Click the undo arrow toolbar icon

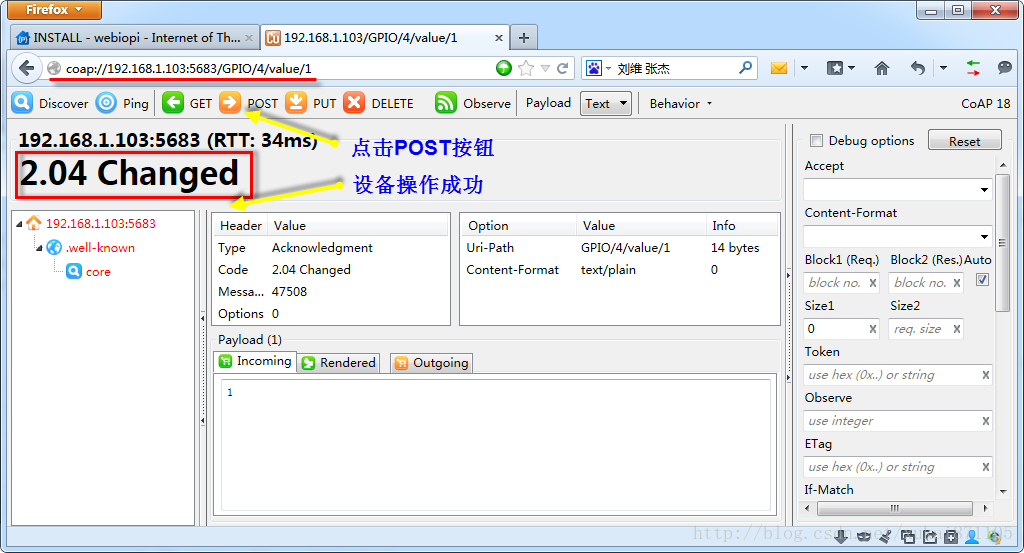tap(918, 68)
